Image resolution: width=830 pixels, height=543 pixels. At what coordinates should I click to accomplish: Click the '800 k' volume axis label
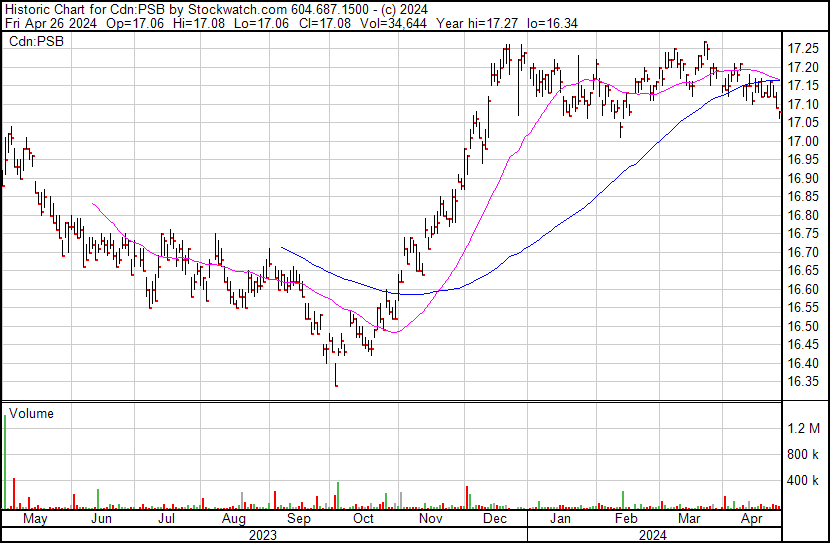point(803,454)
